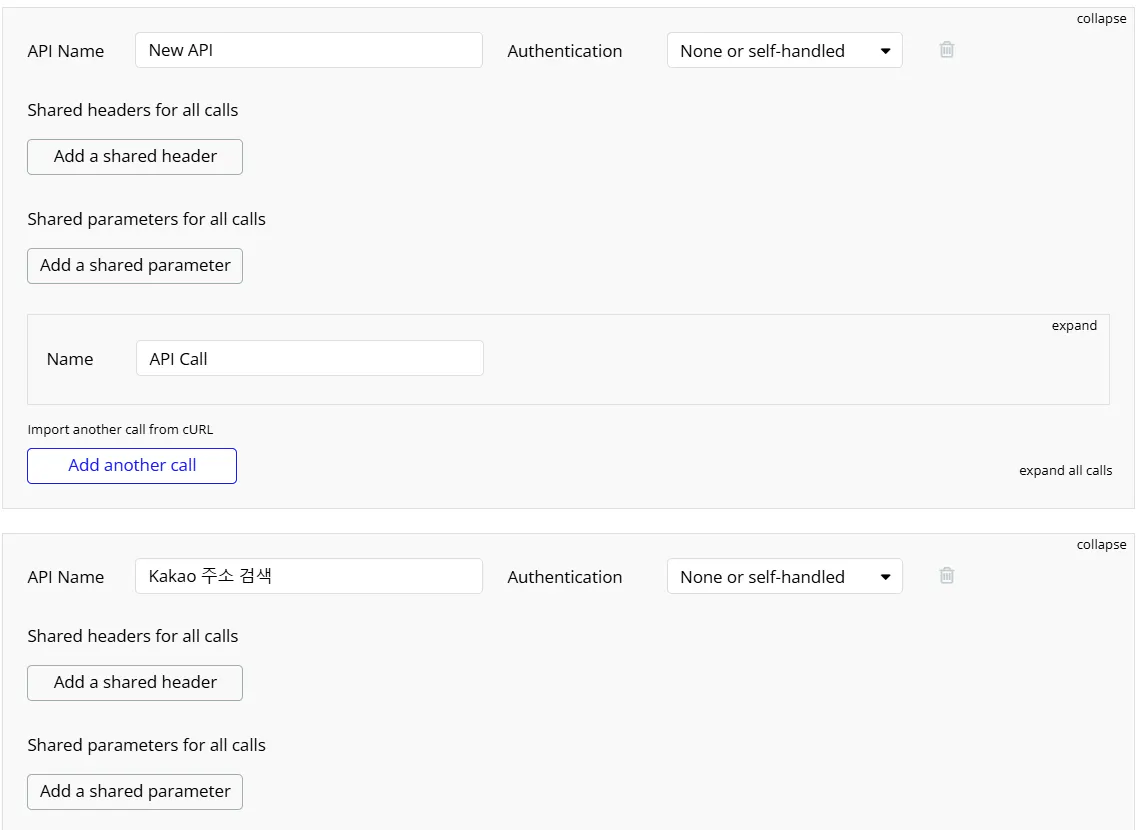Screen dimensions: 1142x830
Task: Click Import another call from cURL
Action: point(120,430)
